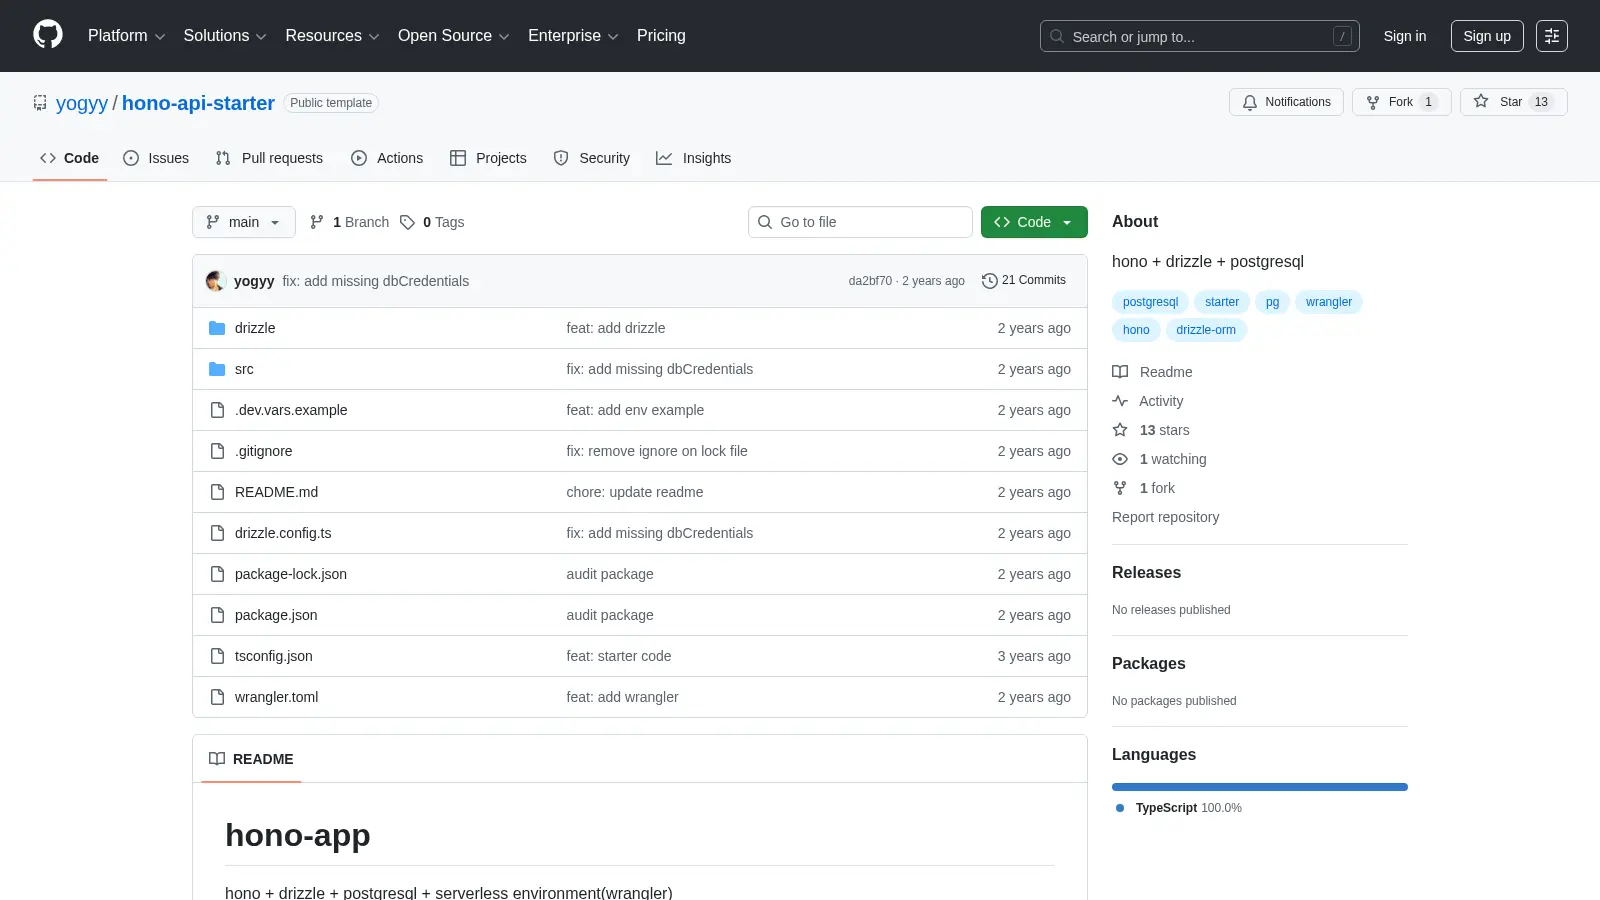This screenshot has width=1600, height=900.
Task: Open the Insights tab
Action: (x=694, y=158)
